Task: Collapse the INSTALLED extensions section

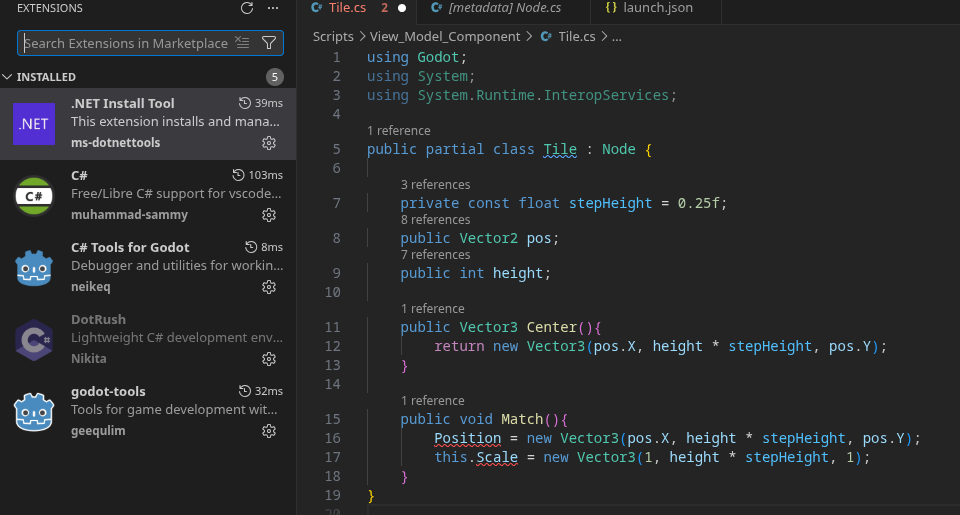Action: (x=8, y=77)
